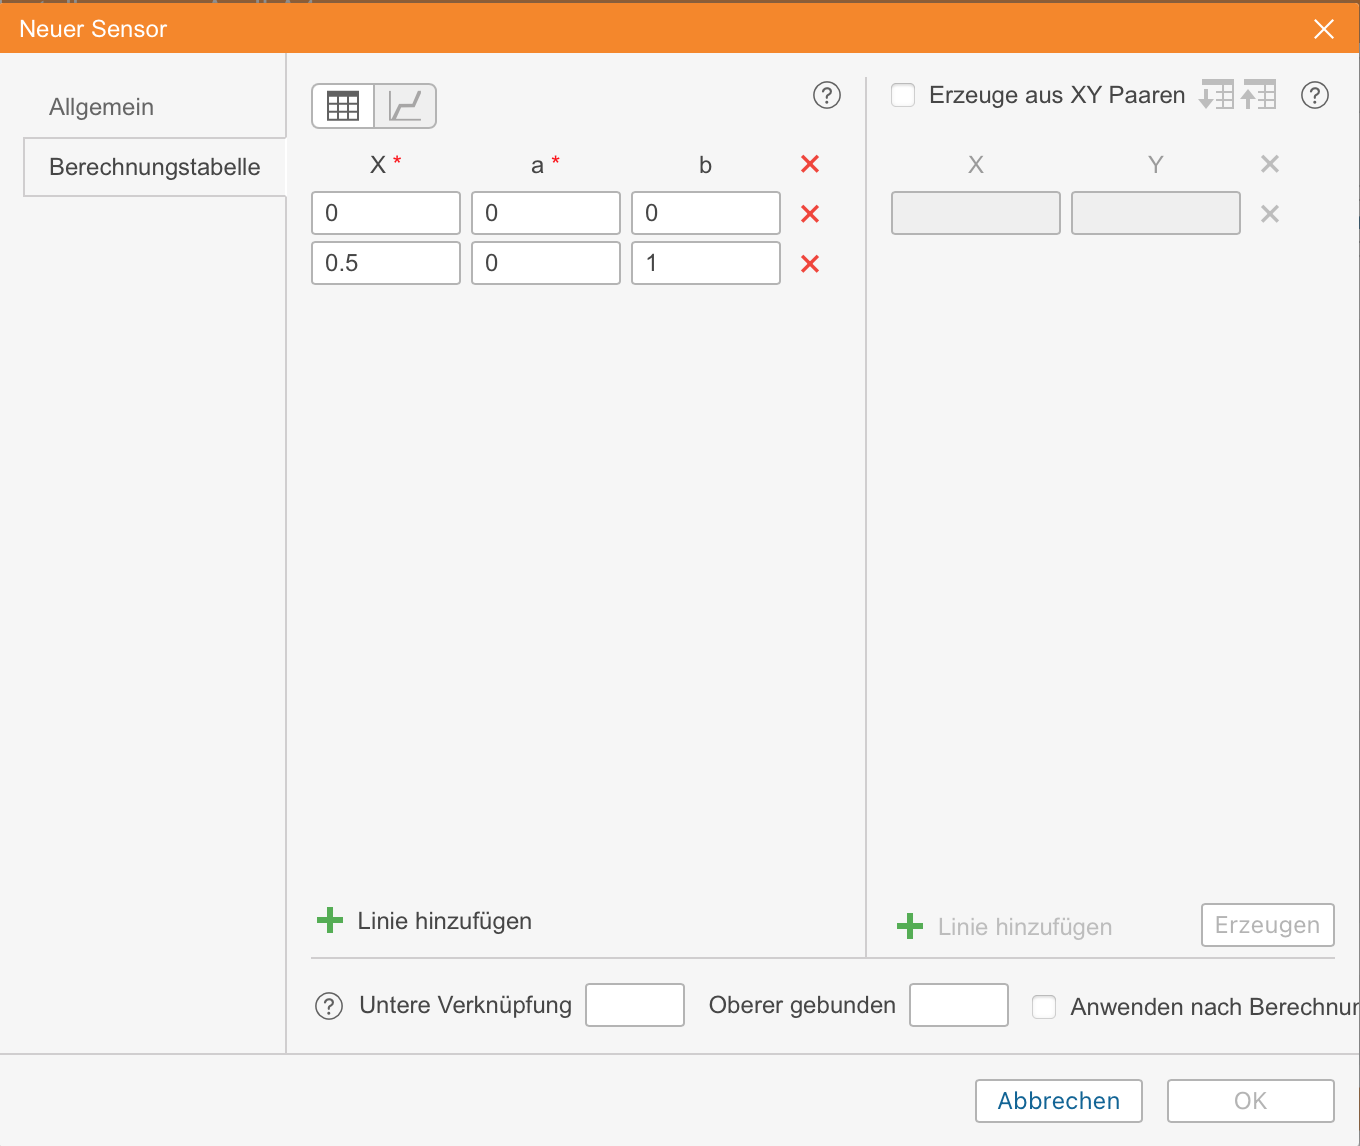Open help icon beside Untere Verknüpfung

(329, 1006)
